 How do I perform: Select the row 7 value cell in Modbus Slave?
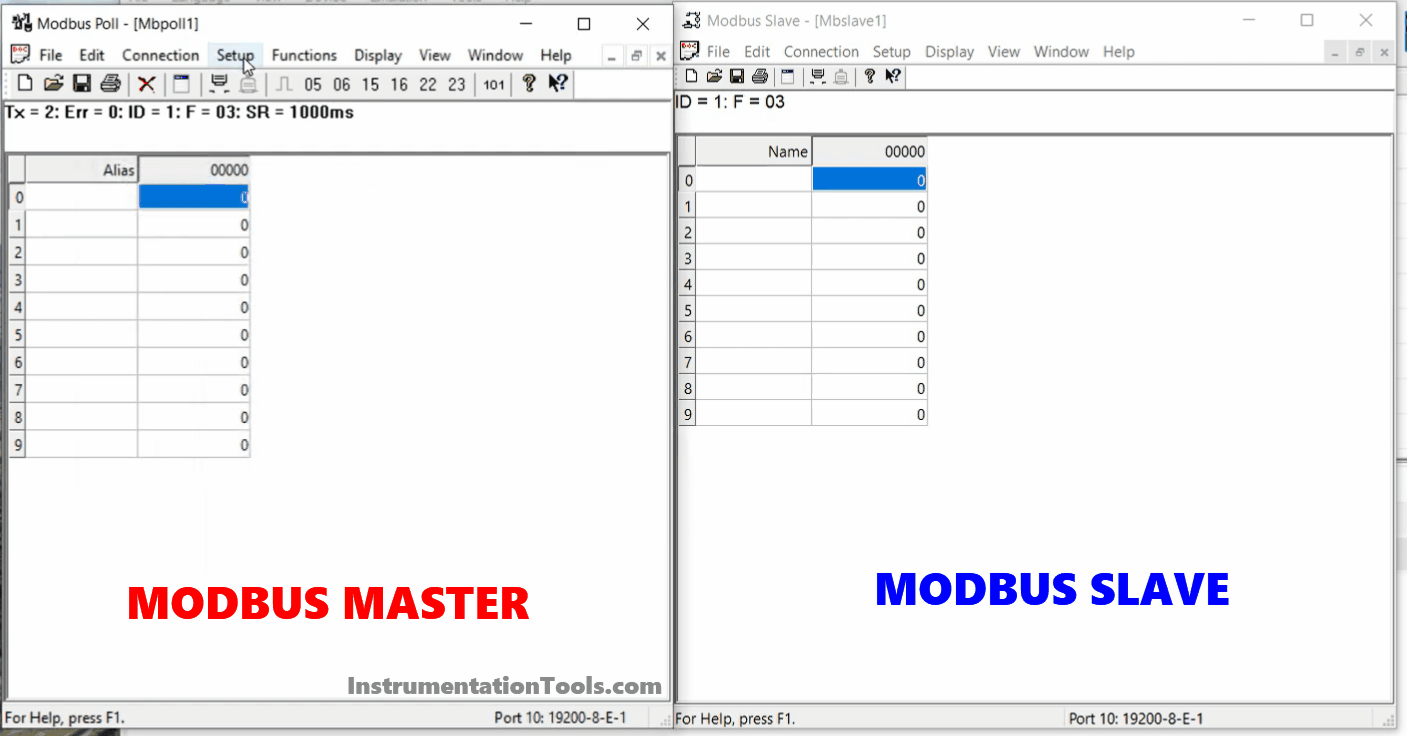pos(870,362)
